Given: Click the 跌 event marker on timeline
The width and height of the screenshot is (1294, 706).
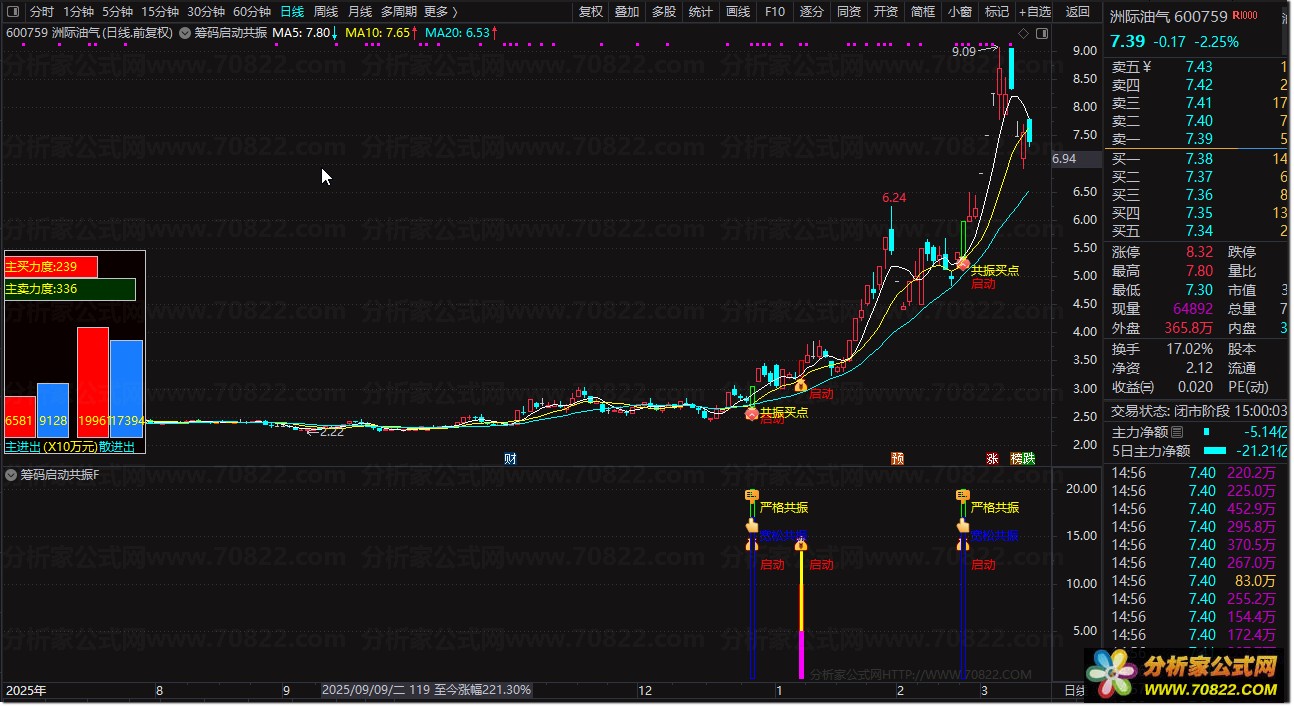Looking at the screenshot, I should coord(1029,459).
